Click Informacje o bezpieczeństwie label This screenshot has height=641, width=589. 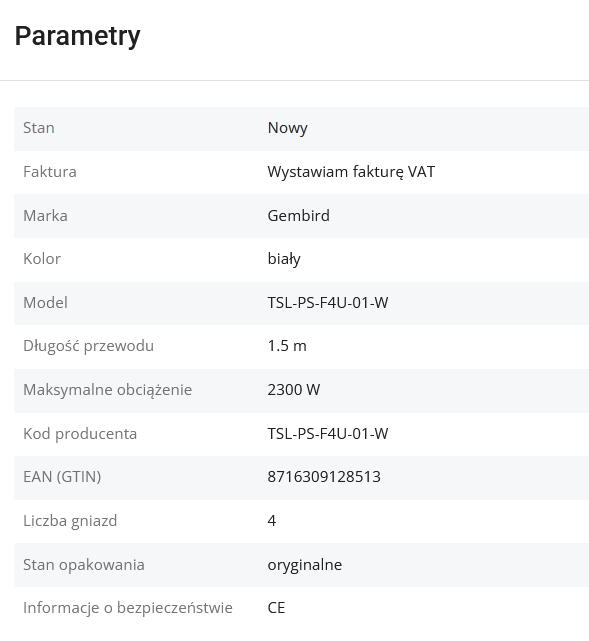pos(128,608)
